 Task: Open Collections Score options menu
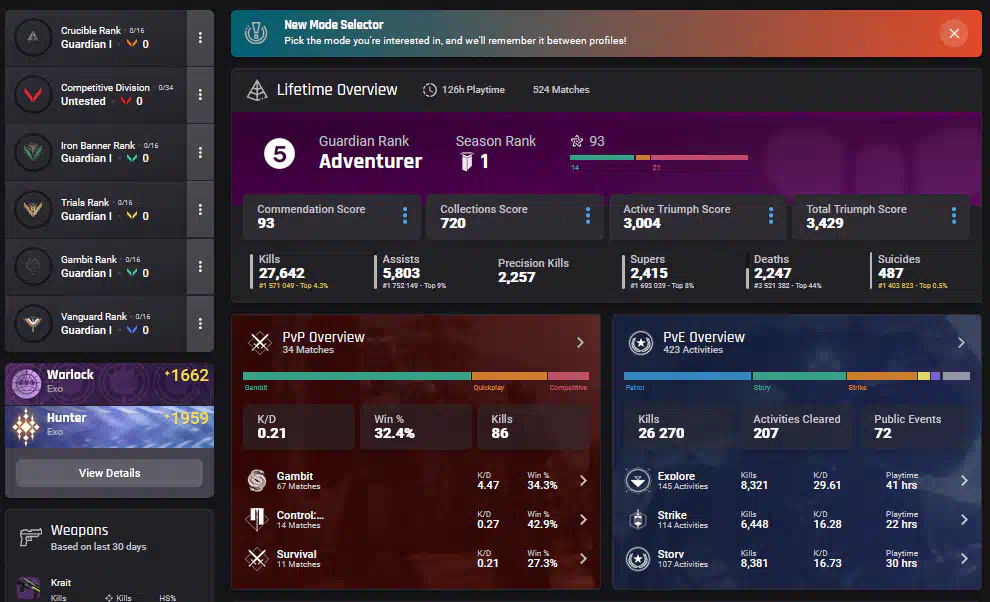[x=588, y=216]
